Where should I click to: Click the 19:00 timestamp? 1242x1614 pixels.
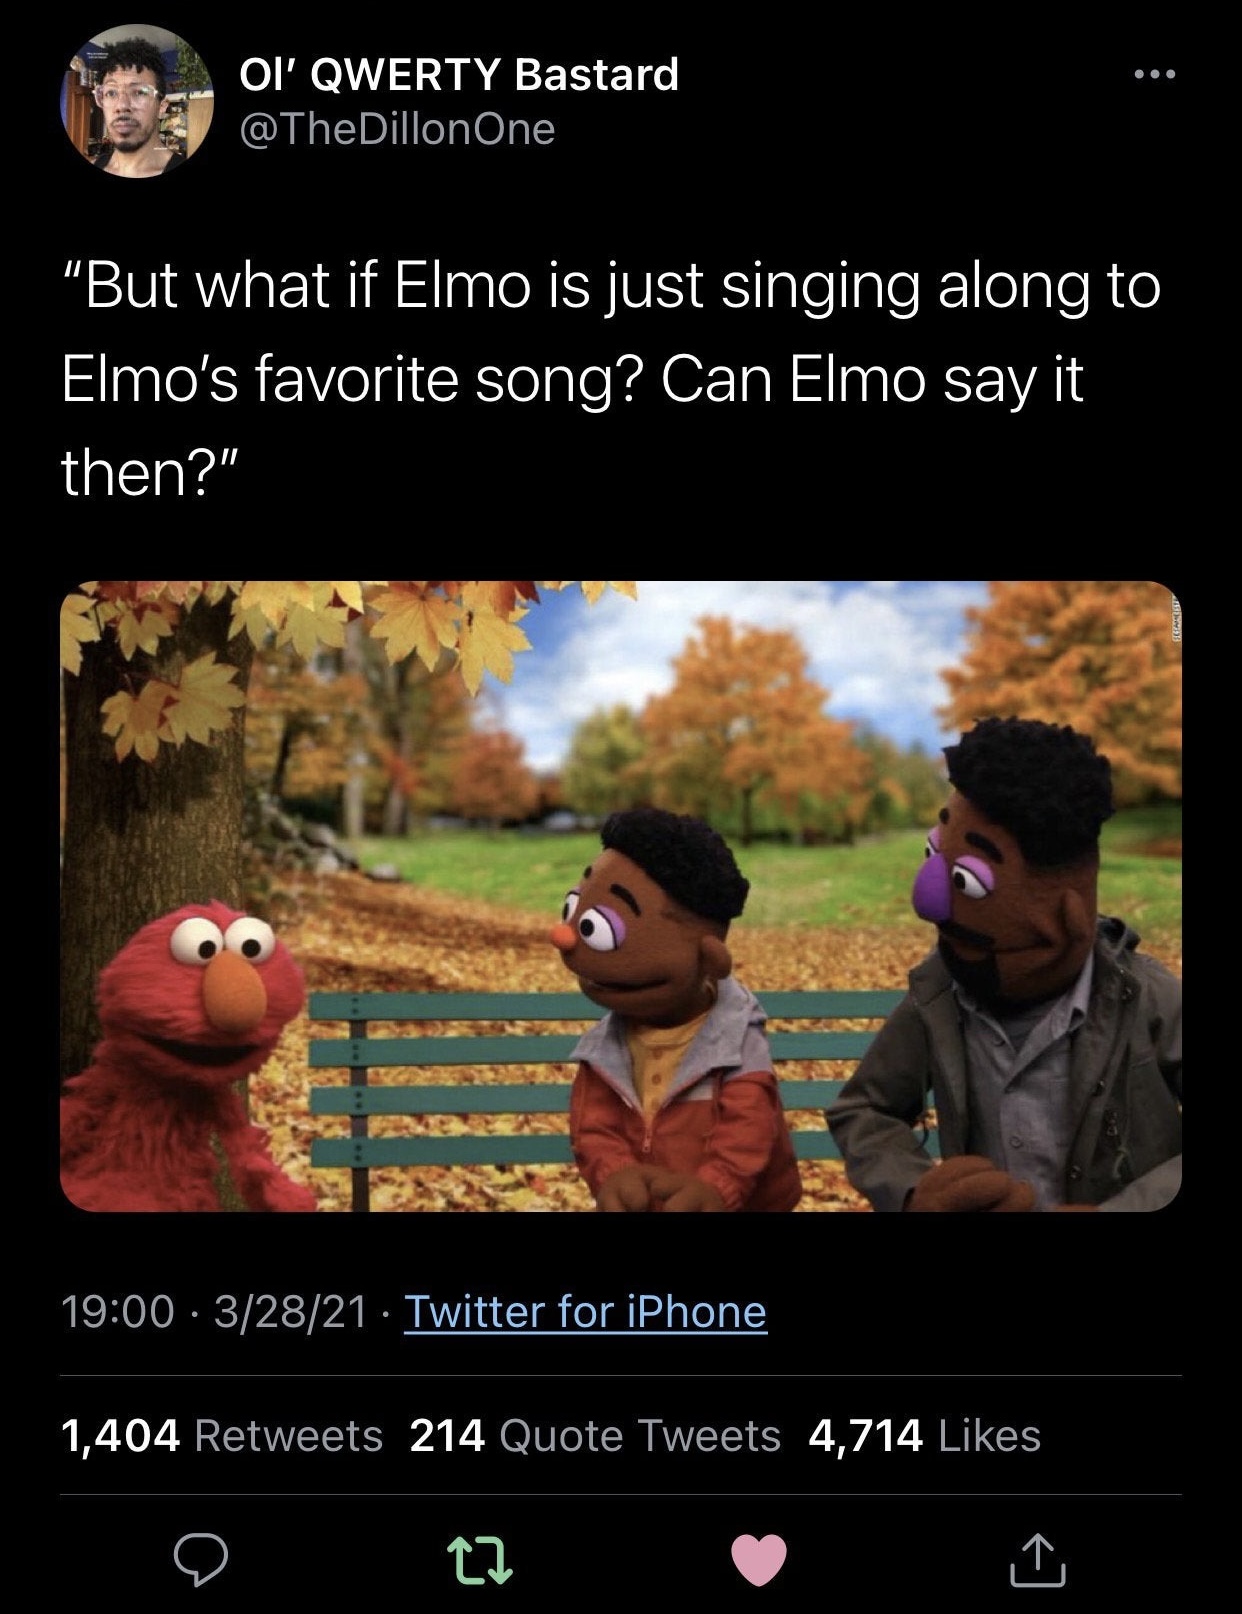point(118,1312)
